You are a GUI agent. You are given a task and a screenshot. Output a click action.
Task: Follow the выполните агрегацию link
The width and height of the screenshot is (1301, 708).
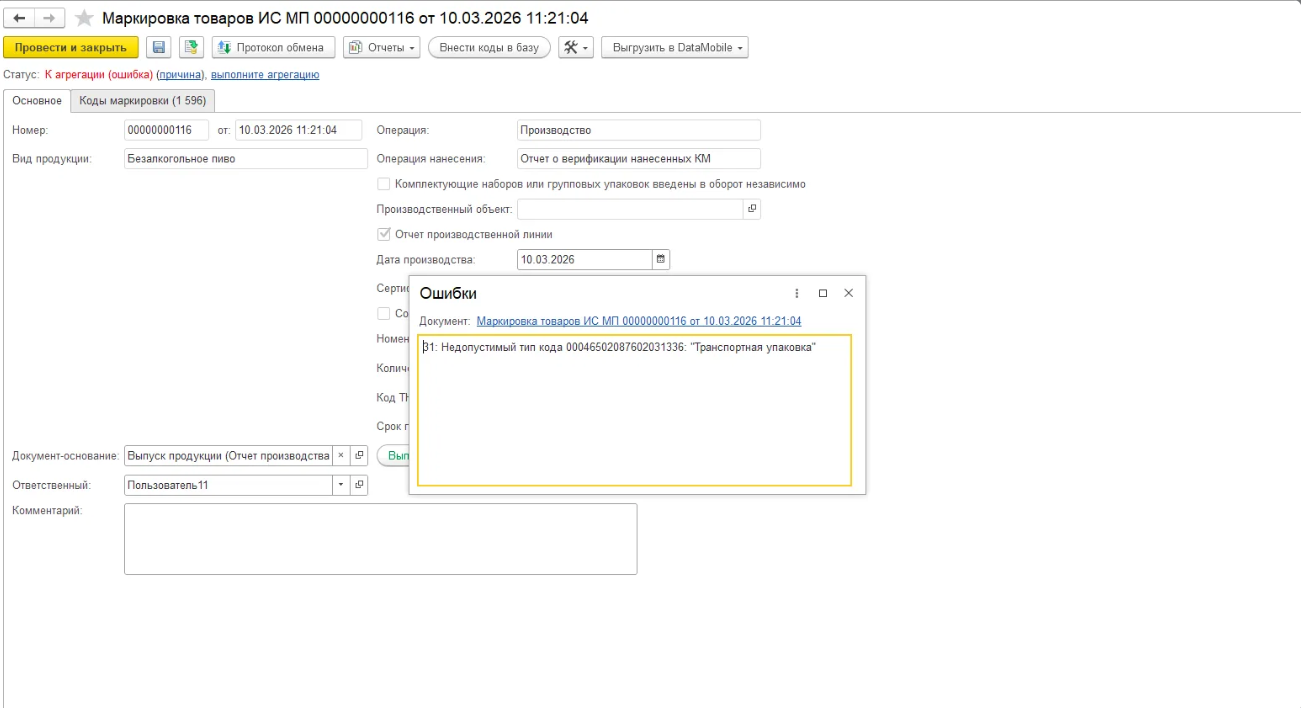265,75
